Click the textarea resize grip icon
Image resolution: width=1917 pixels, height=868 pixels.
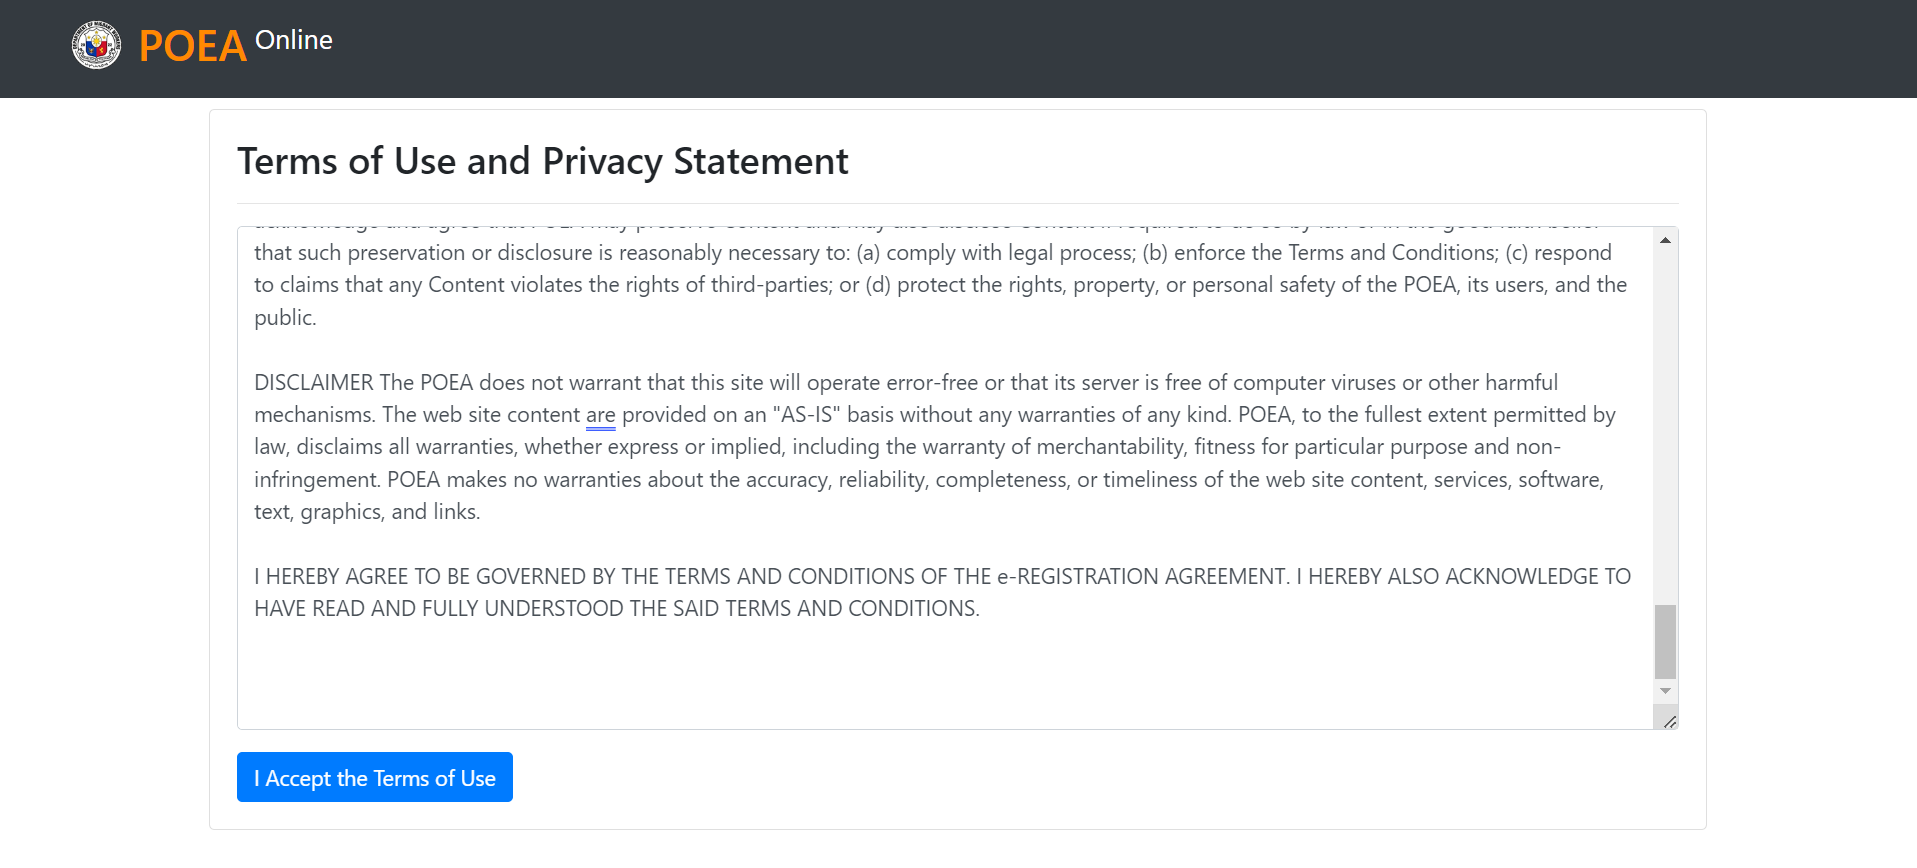[x=1669, y=721]
